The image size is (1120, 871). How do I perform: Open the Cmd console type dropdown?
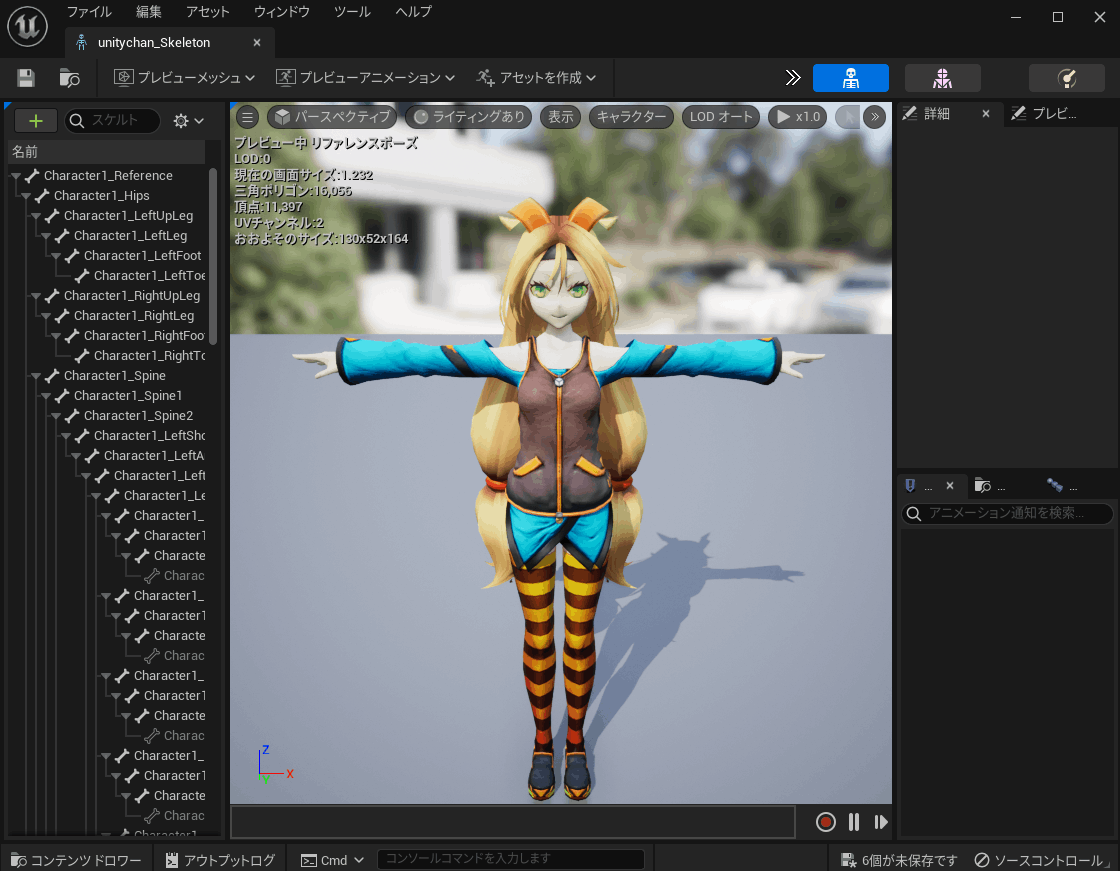coord(332,860)
